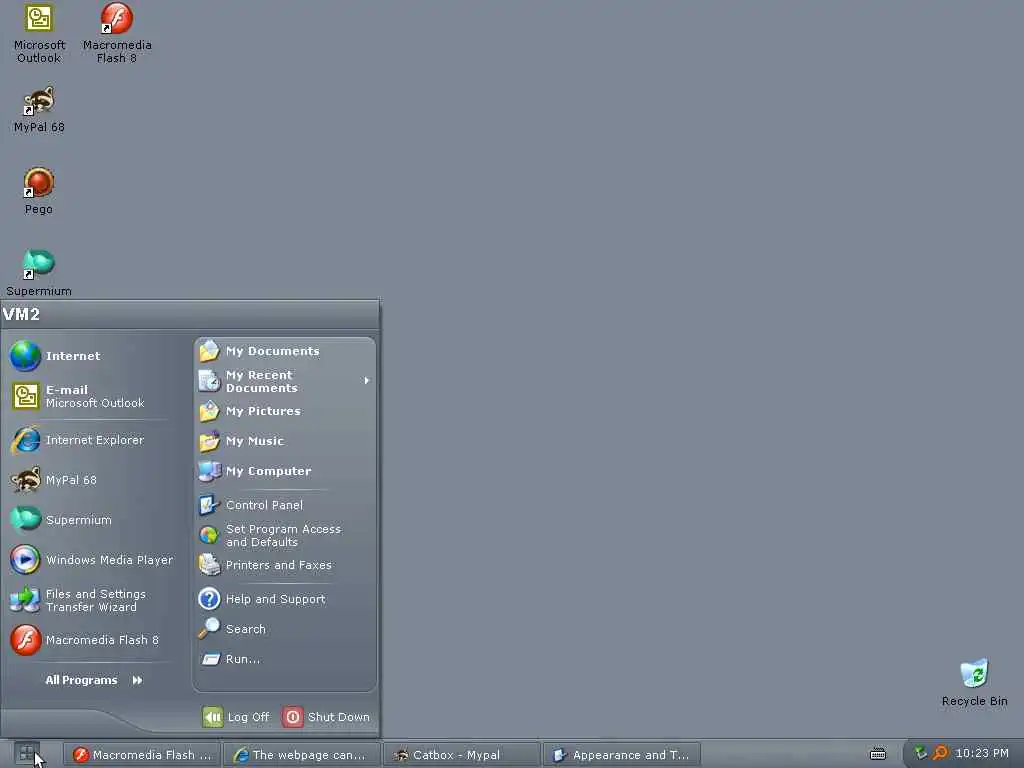
Task: Open My Pictures folder
Action: (x=285, y=411)
